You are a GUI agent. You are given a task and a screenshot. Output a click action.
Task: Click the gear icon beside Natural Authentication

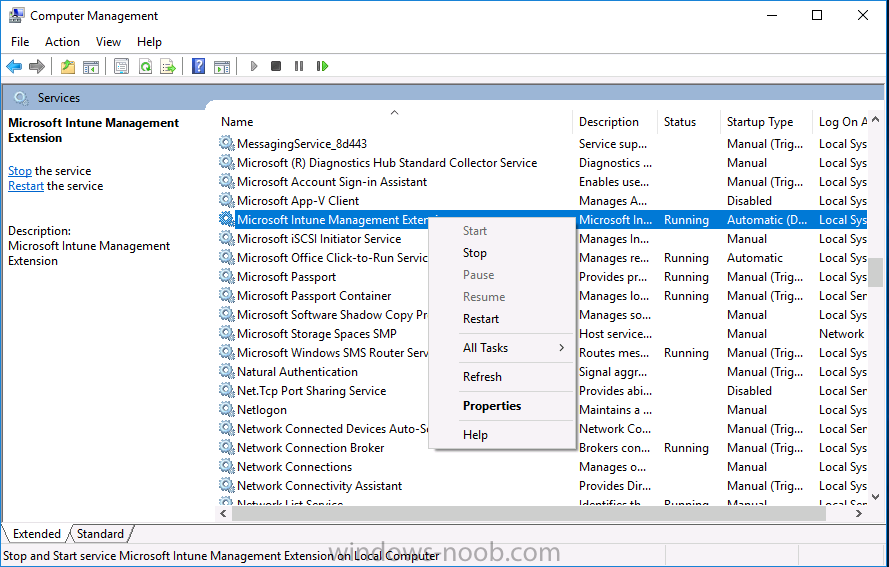227,371
